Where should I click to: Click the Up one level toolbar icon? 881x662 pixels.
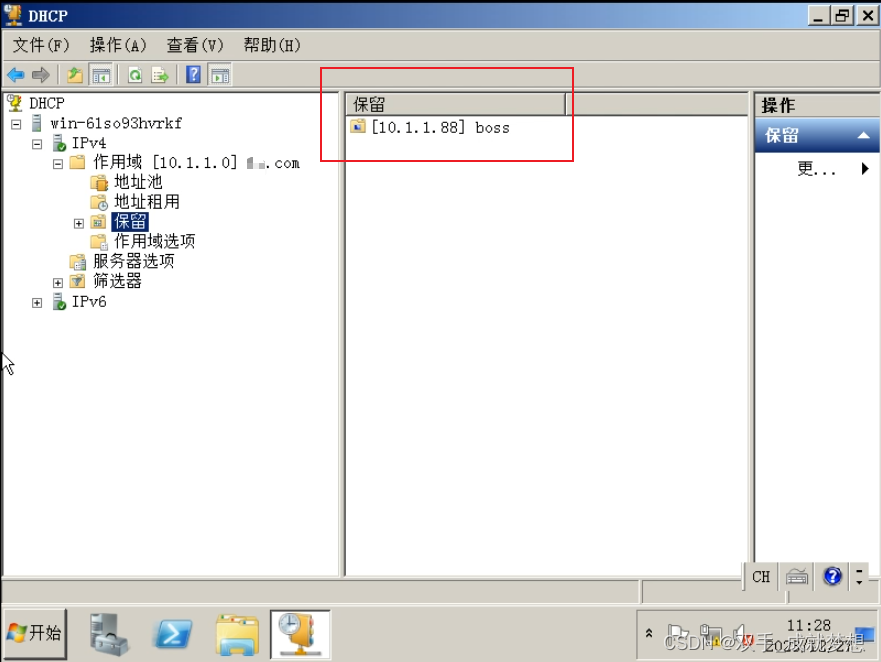[74, 75]
